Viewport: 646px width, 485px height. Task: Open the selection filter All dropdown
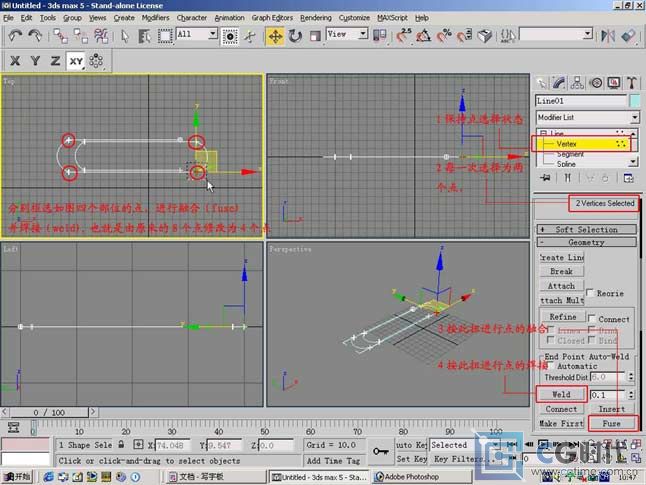tap(213, 34)
